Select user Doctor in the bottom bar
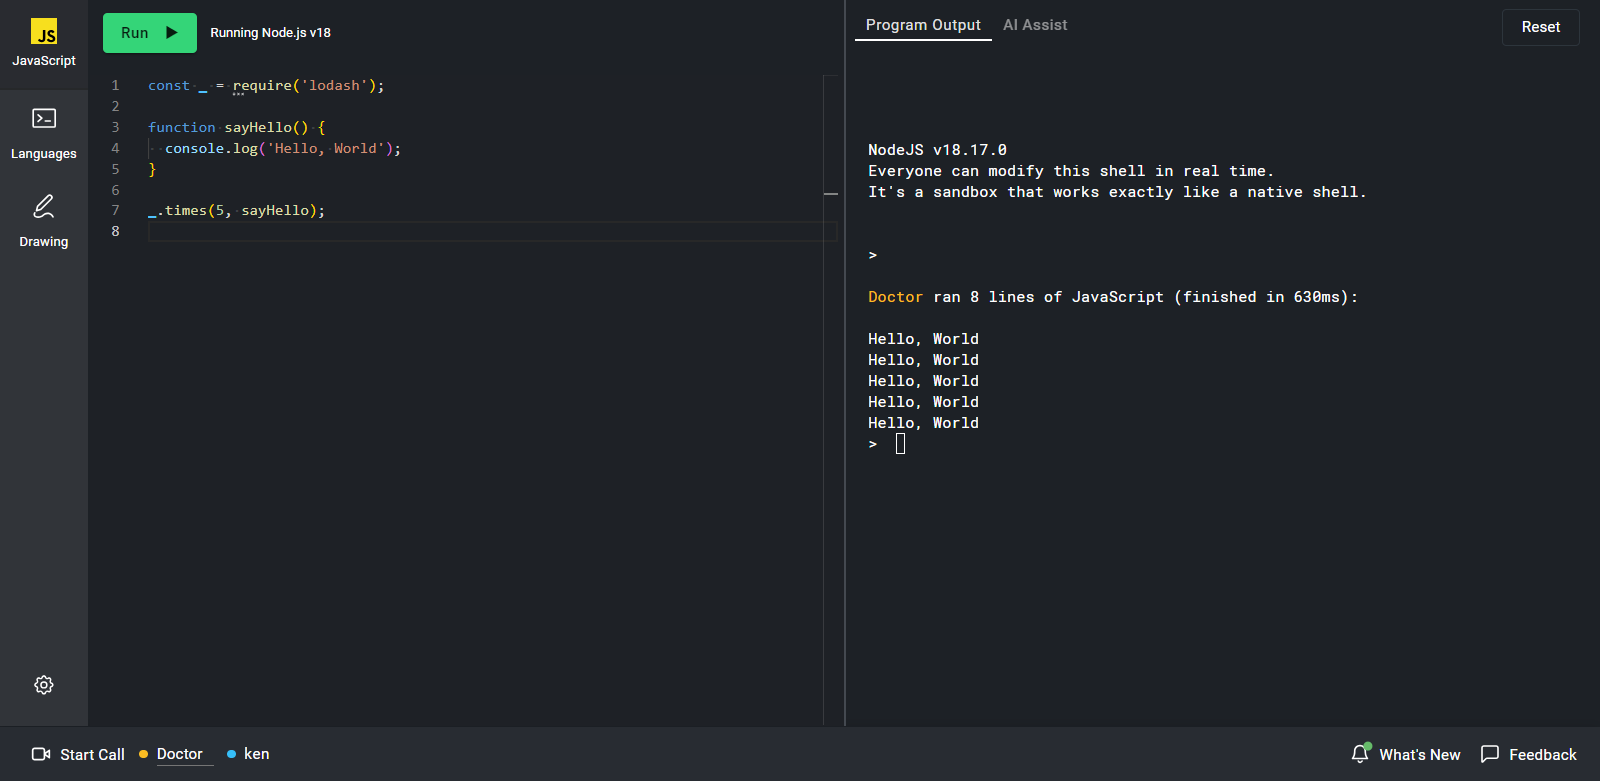Viewport: 1600px width, 781px height. [x=179, y=754]
